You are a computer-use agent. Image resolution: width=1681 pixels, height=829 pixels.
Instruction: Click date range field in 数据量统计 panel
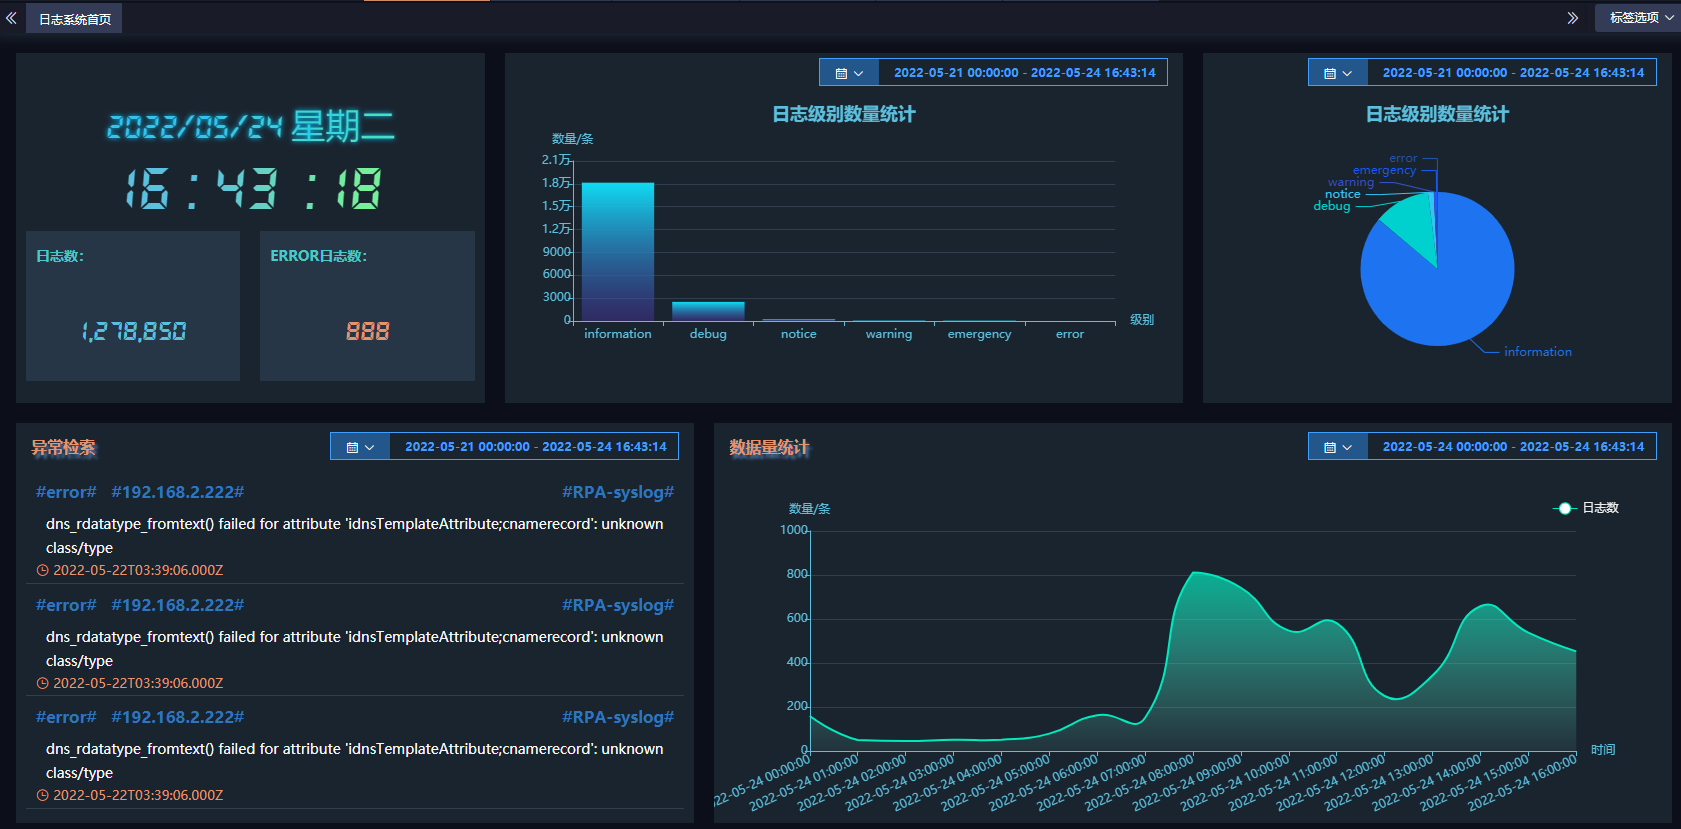1512,447
